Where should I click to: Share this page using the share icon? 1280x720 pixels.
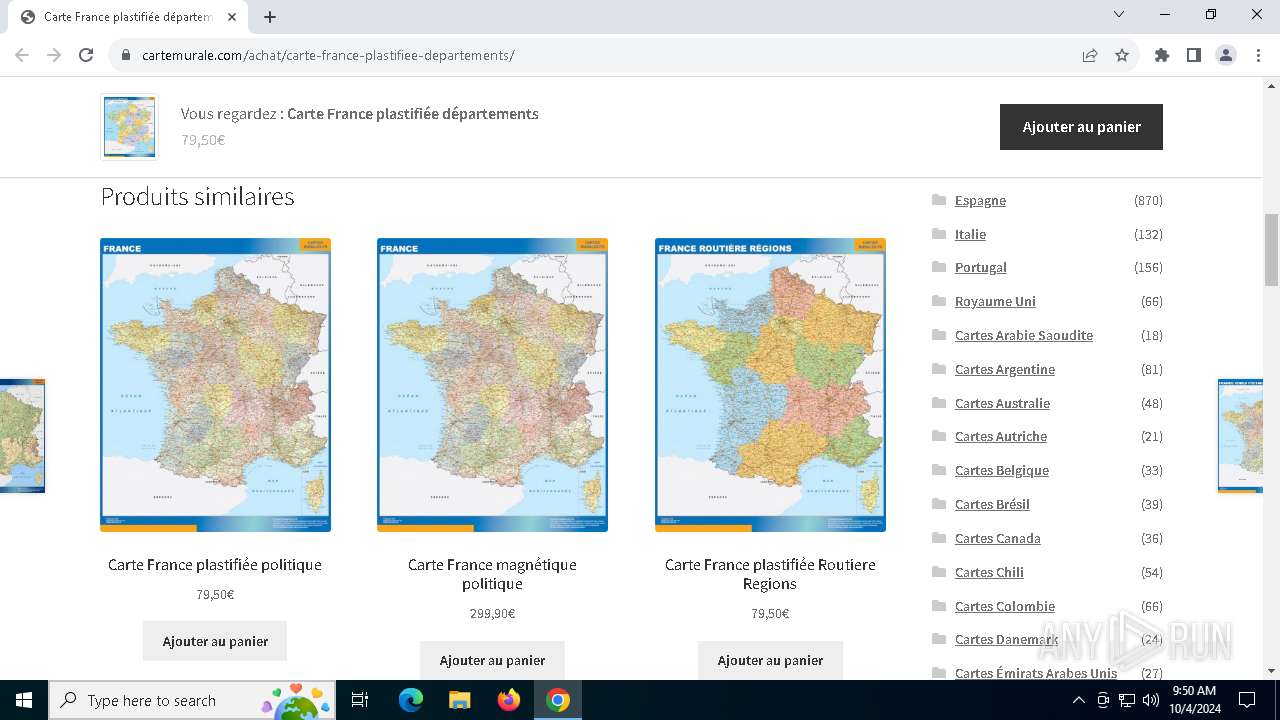[1090, 55]
